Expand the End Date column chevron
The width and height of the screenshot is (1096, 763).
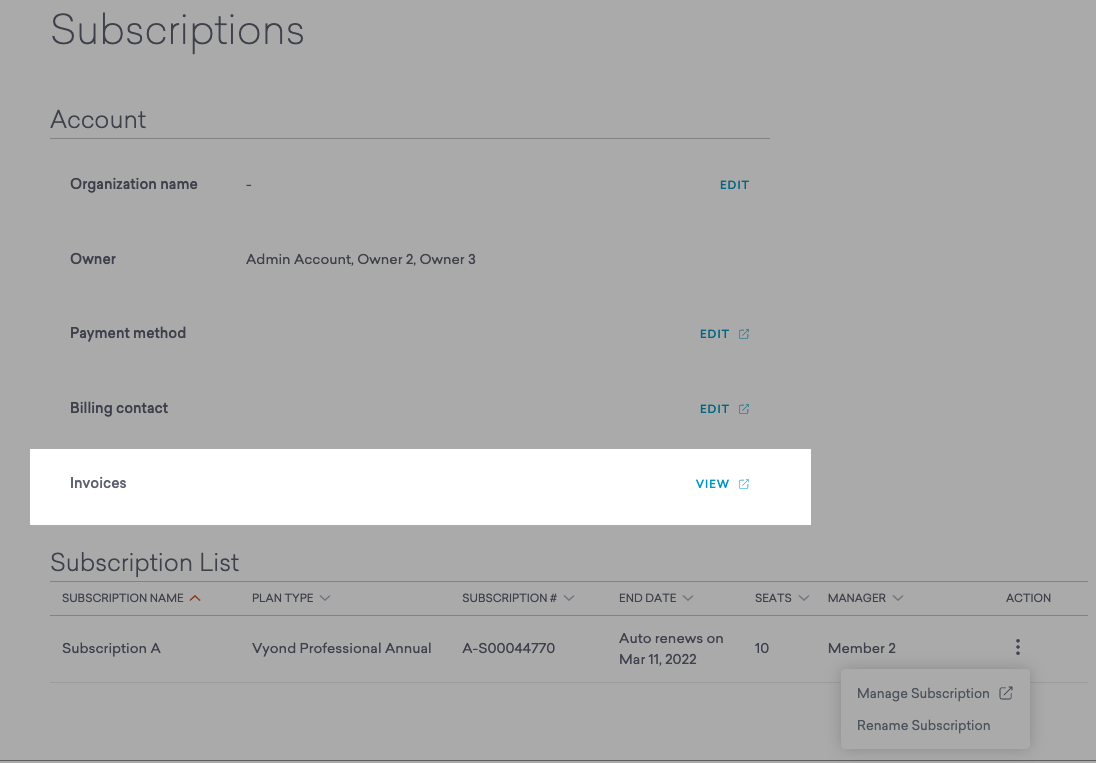(x=687, y=598)
